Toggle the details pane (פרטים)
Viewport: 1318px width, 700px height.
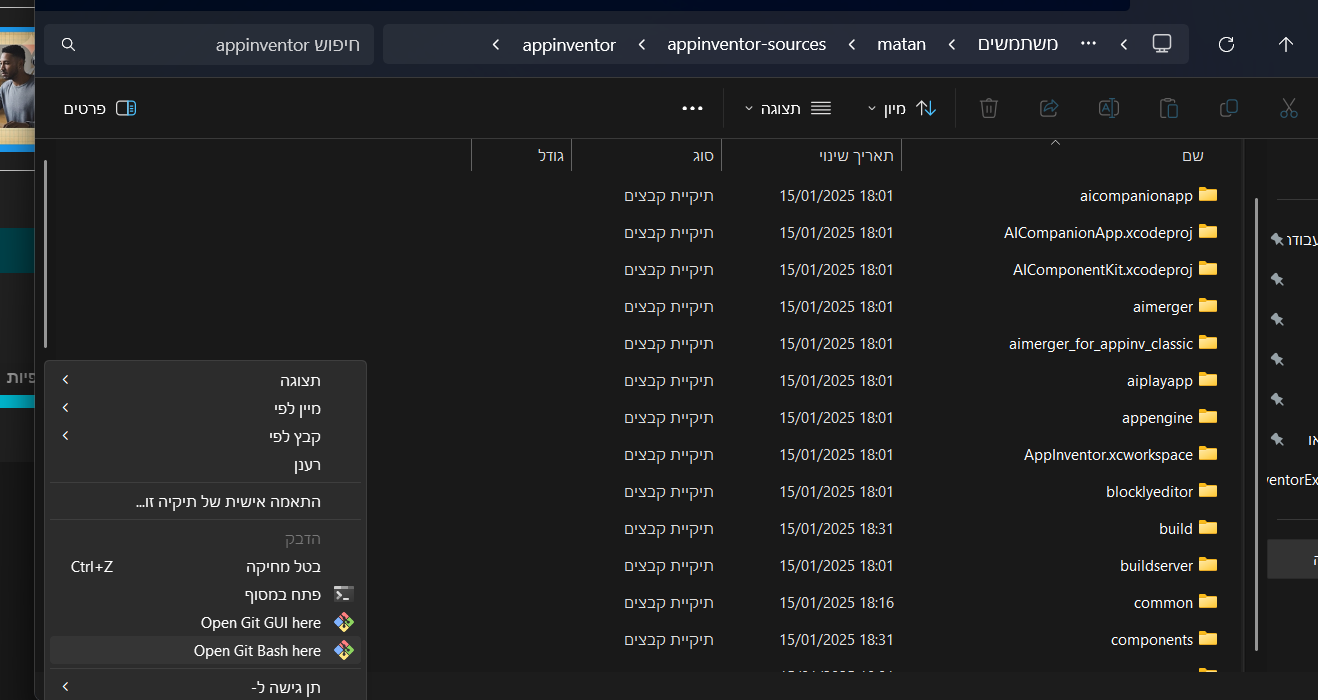tap(100, 108)
